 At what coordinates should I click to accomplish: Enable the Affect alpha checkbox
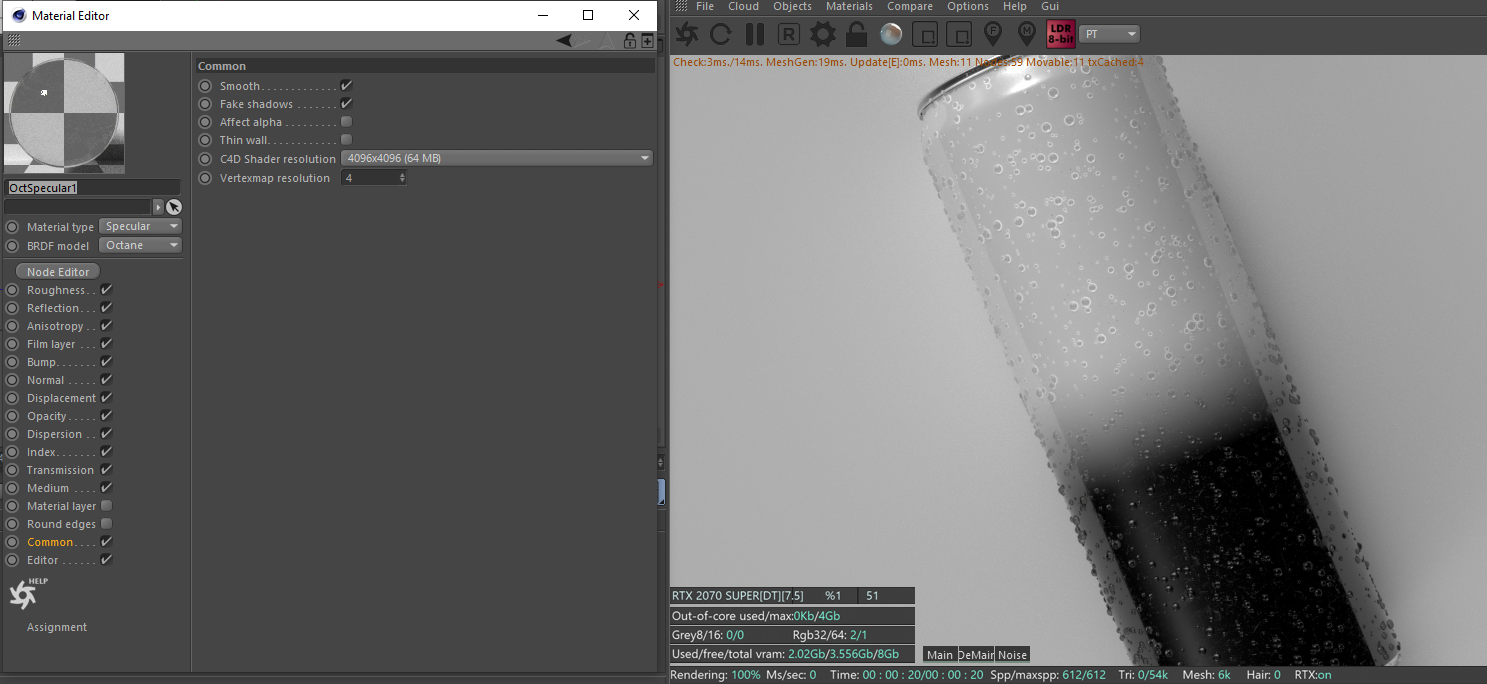point(346,122)
